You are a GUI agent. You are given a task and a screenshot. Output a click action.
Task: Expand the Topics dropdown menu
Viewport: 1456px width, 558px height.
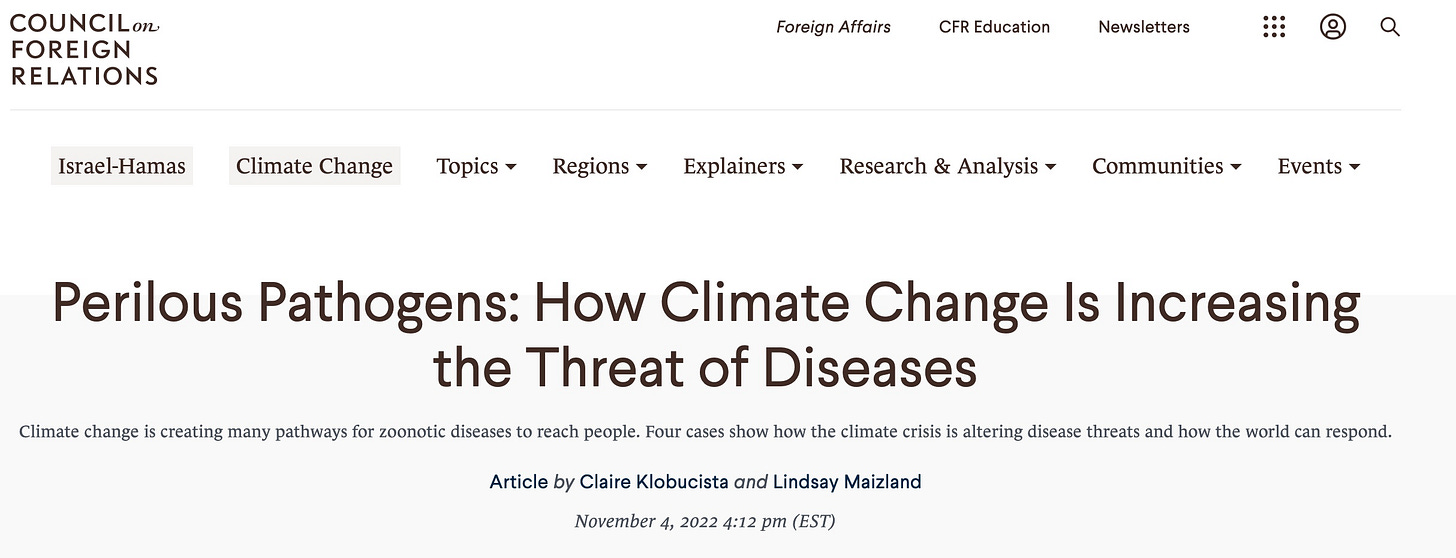(476, 166)
